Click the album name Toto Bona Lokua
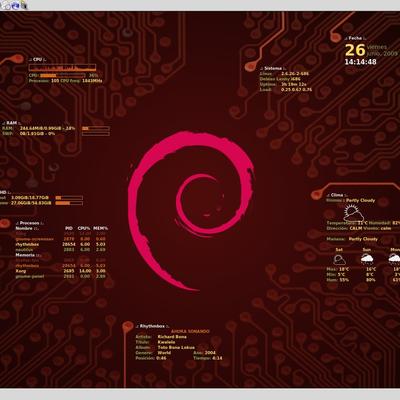Image resolution: width=400 pixels, height=400 pixels. pyautogui.click(x=176, y=347)
